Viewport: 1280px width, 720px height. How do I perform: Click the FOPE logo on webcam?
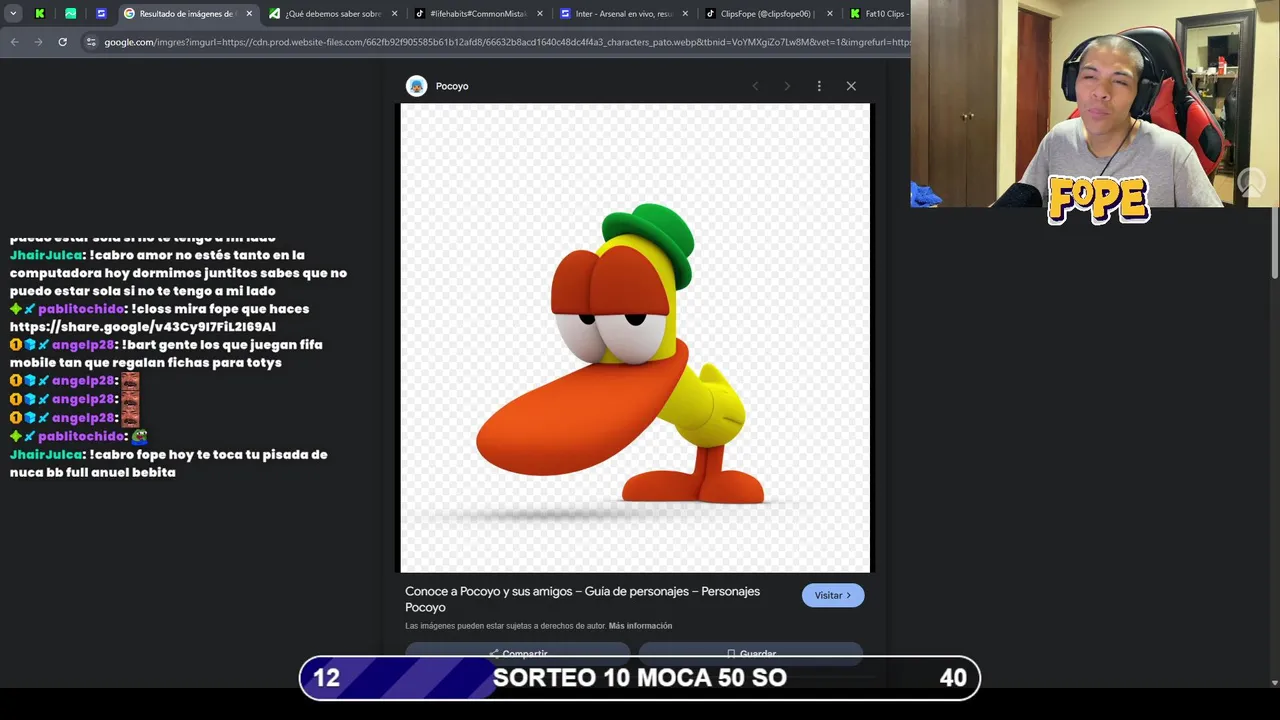[1098, 199]
